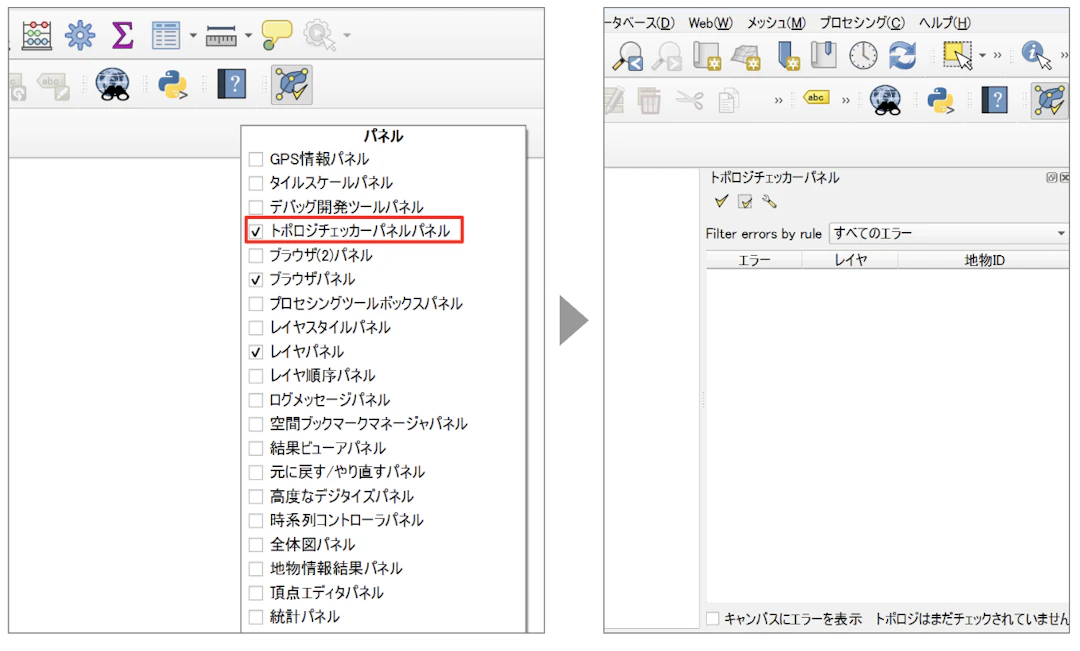Open the Field Calculator abacus icon
This screenshot has height=651, width=1080.
(37, 34)
